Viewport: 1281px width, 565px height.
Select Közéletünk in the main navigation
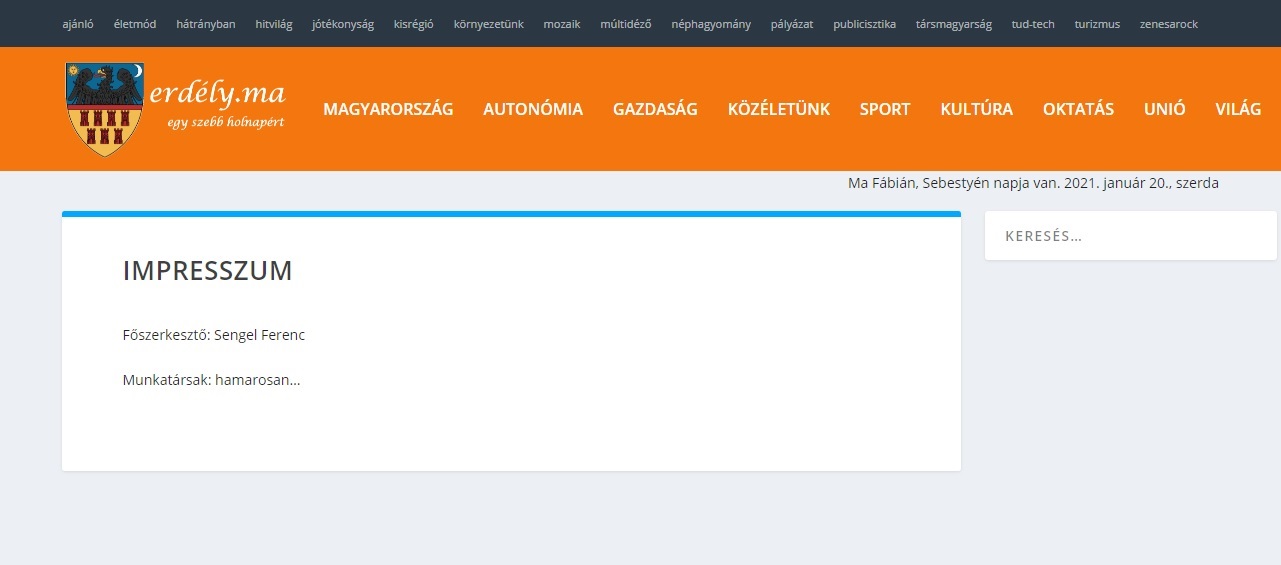pyautogui.click(x=779, y=110)
